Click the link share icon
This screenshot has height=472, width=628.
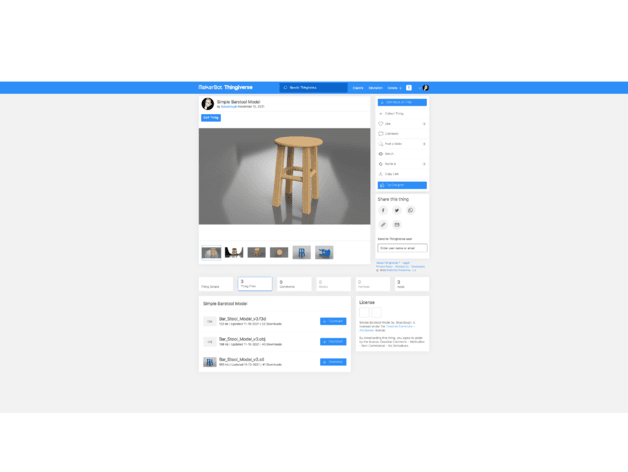point(383,225)
